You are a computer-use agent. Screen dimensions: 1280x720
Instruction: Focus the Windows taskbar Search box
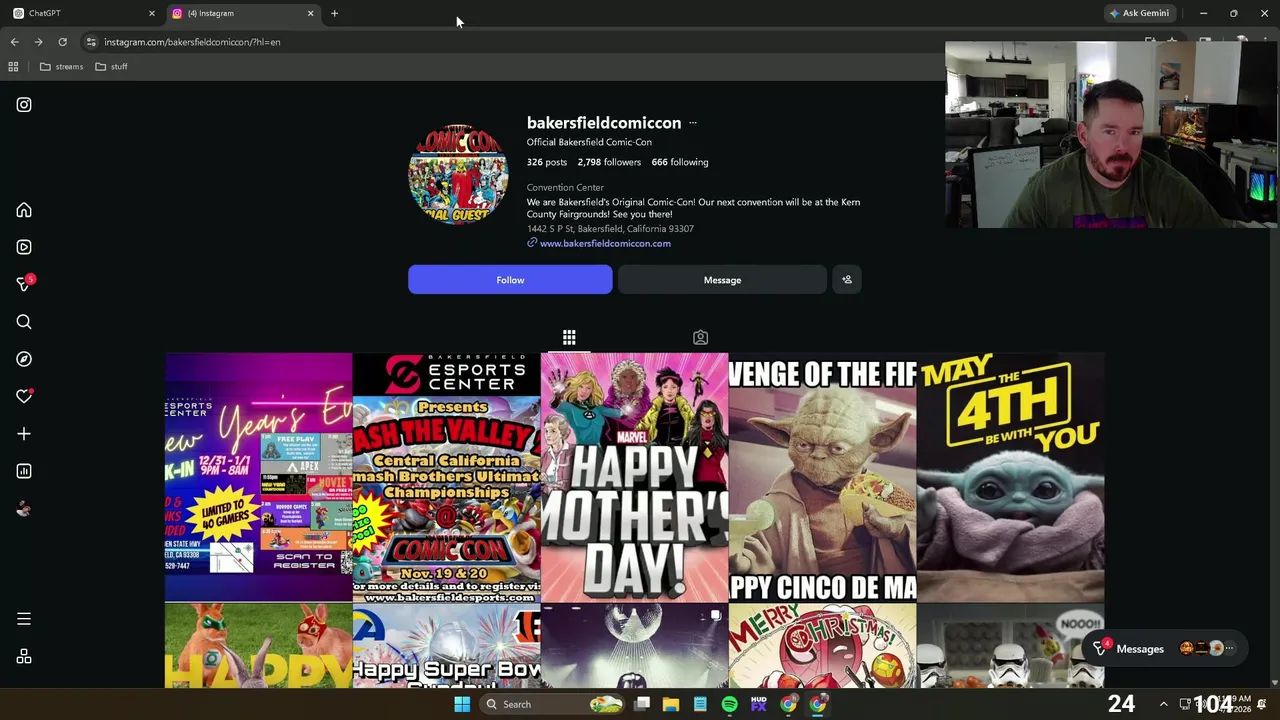[x=550, y=704]
